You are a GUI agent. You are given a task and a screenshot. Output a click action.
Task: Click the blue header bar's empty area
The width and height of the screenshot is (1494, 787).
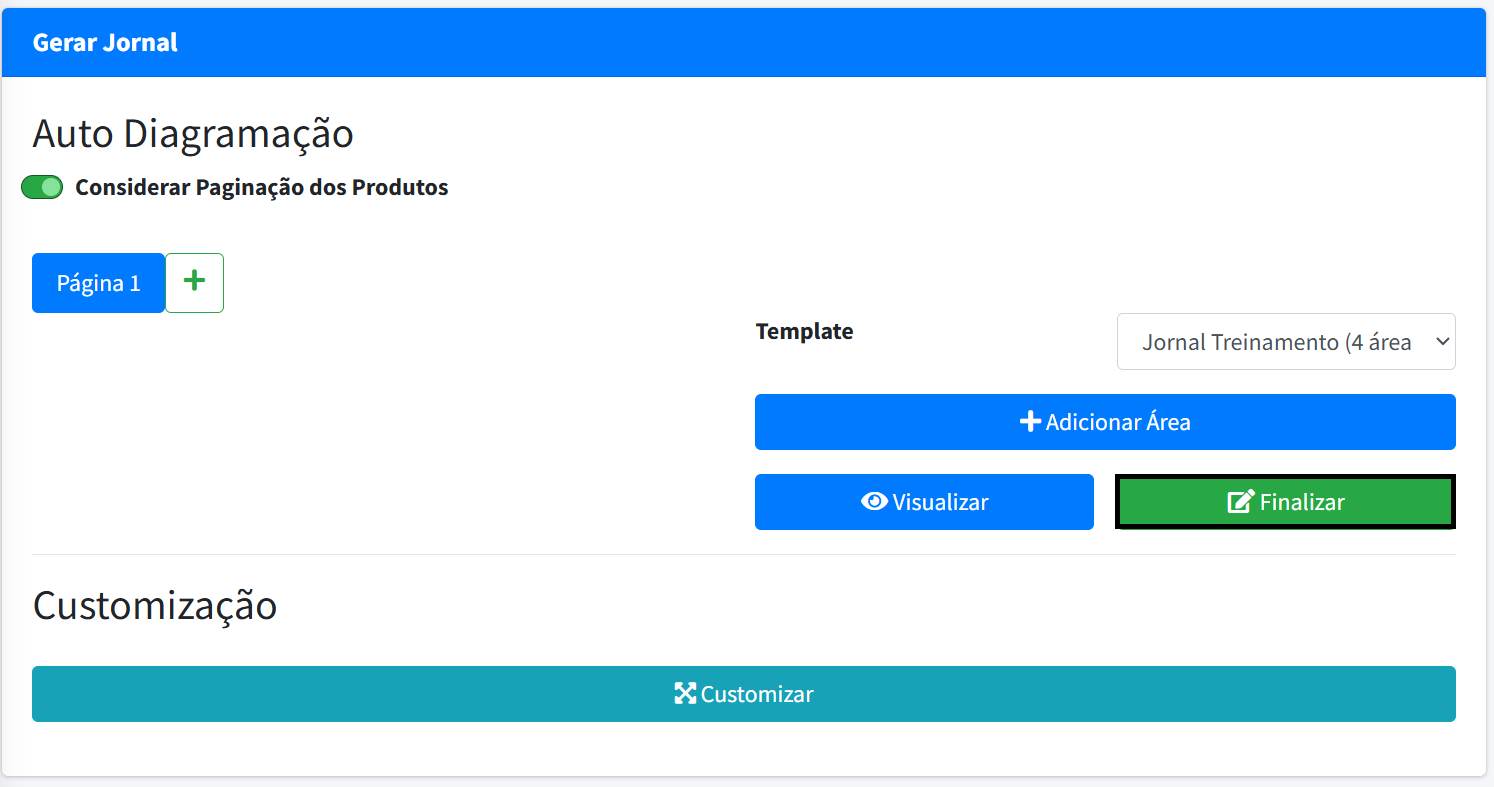point(800,43)
